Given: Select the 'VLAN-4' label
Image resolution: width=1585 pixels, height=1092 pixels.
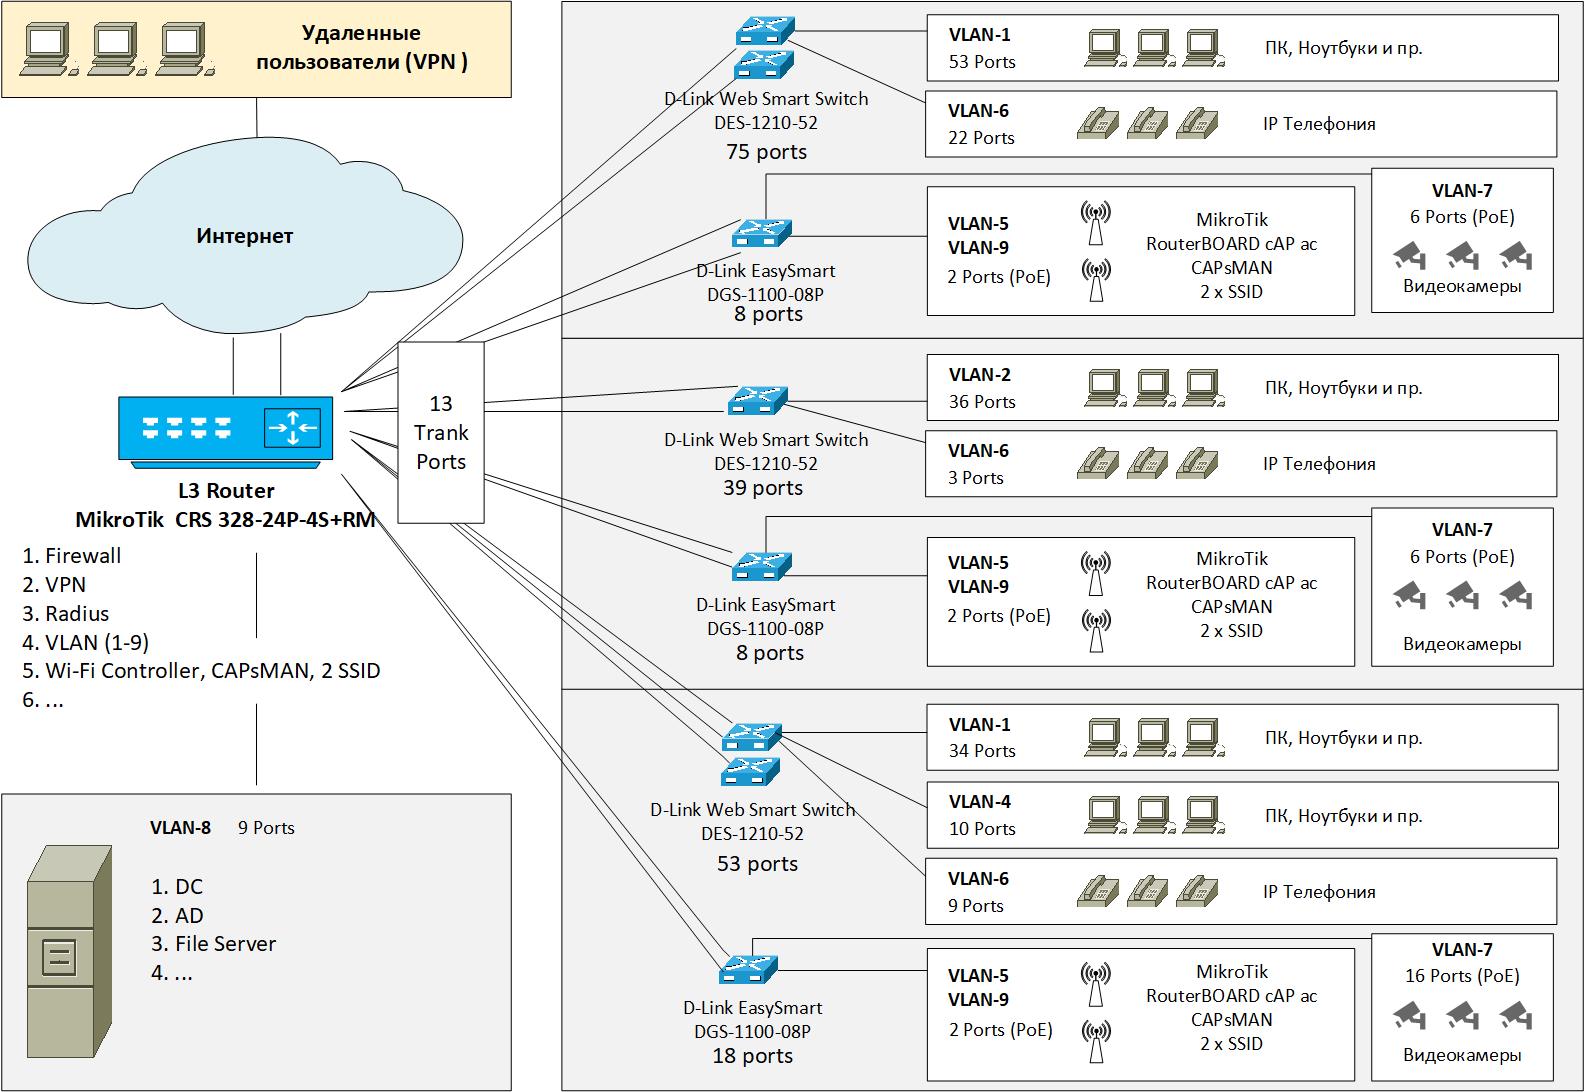Looking at the screenshot, I should pos(980,802).
